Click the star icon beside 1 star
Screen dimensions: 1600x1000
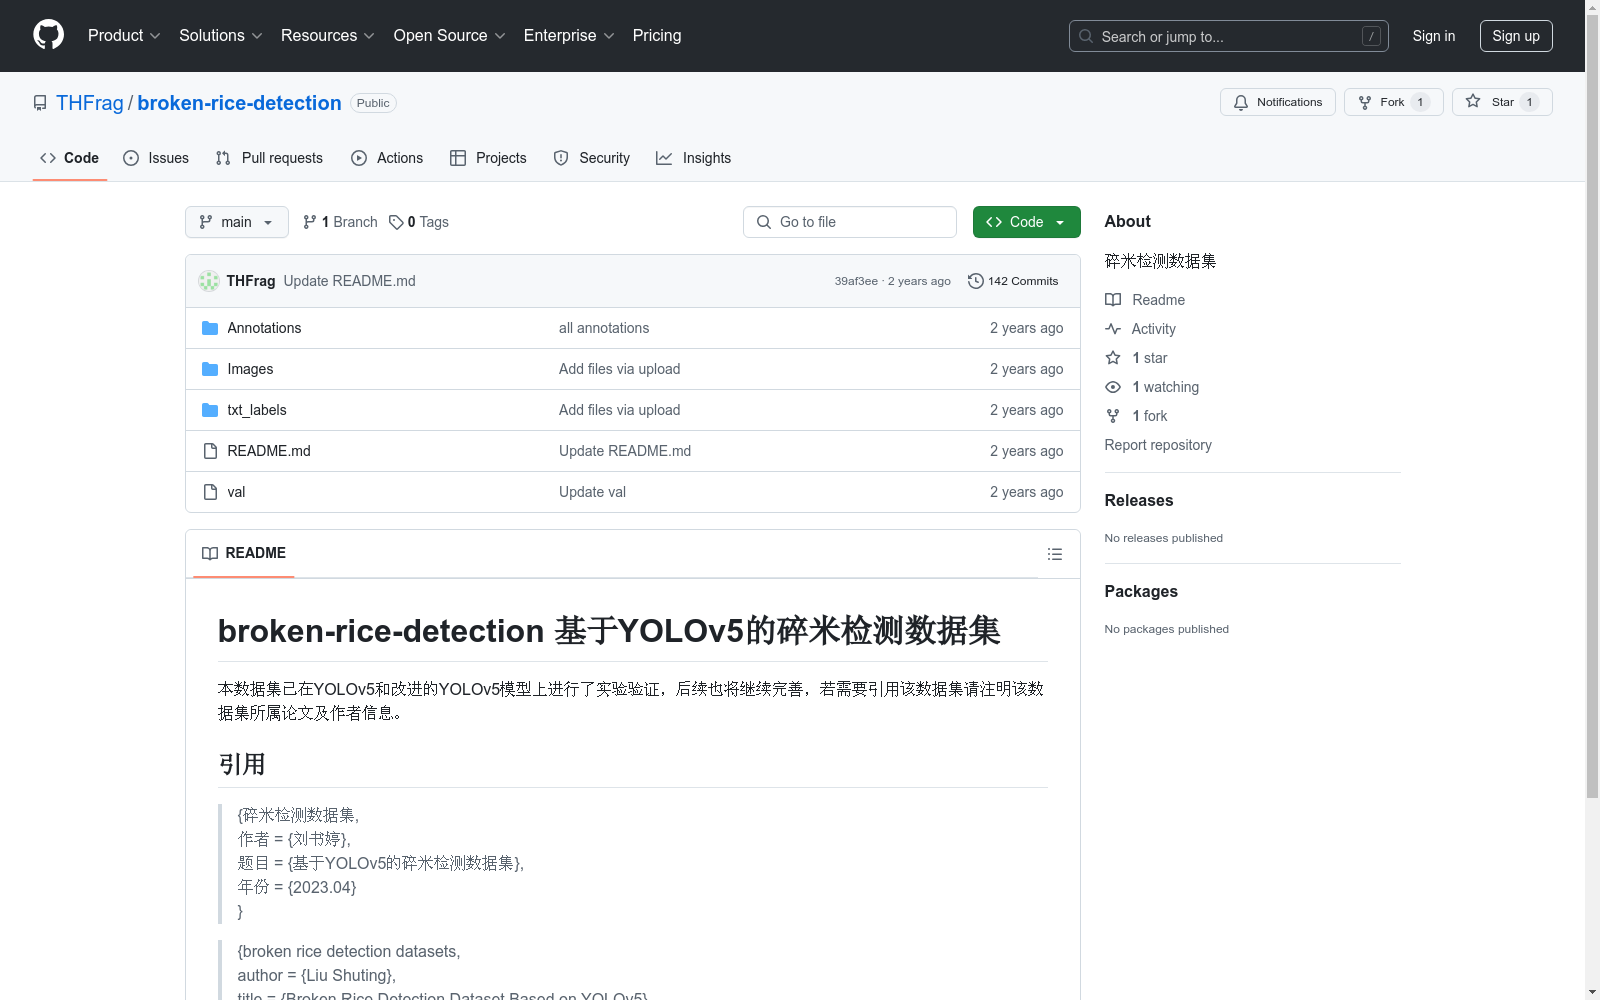pos(1113,358)
